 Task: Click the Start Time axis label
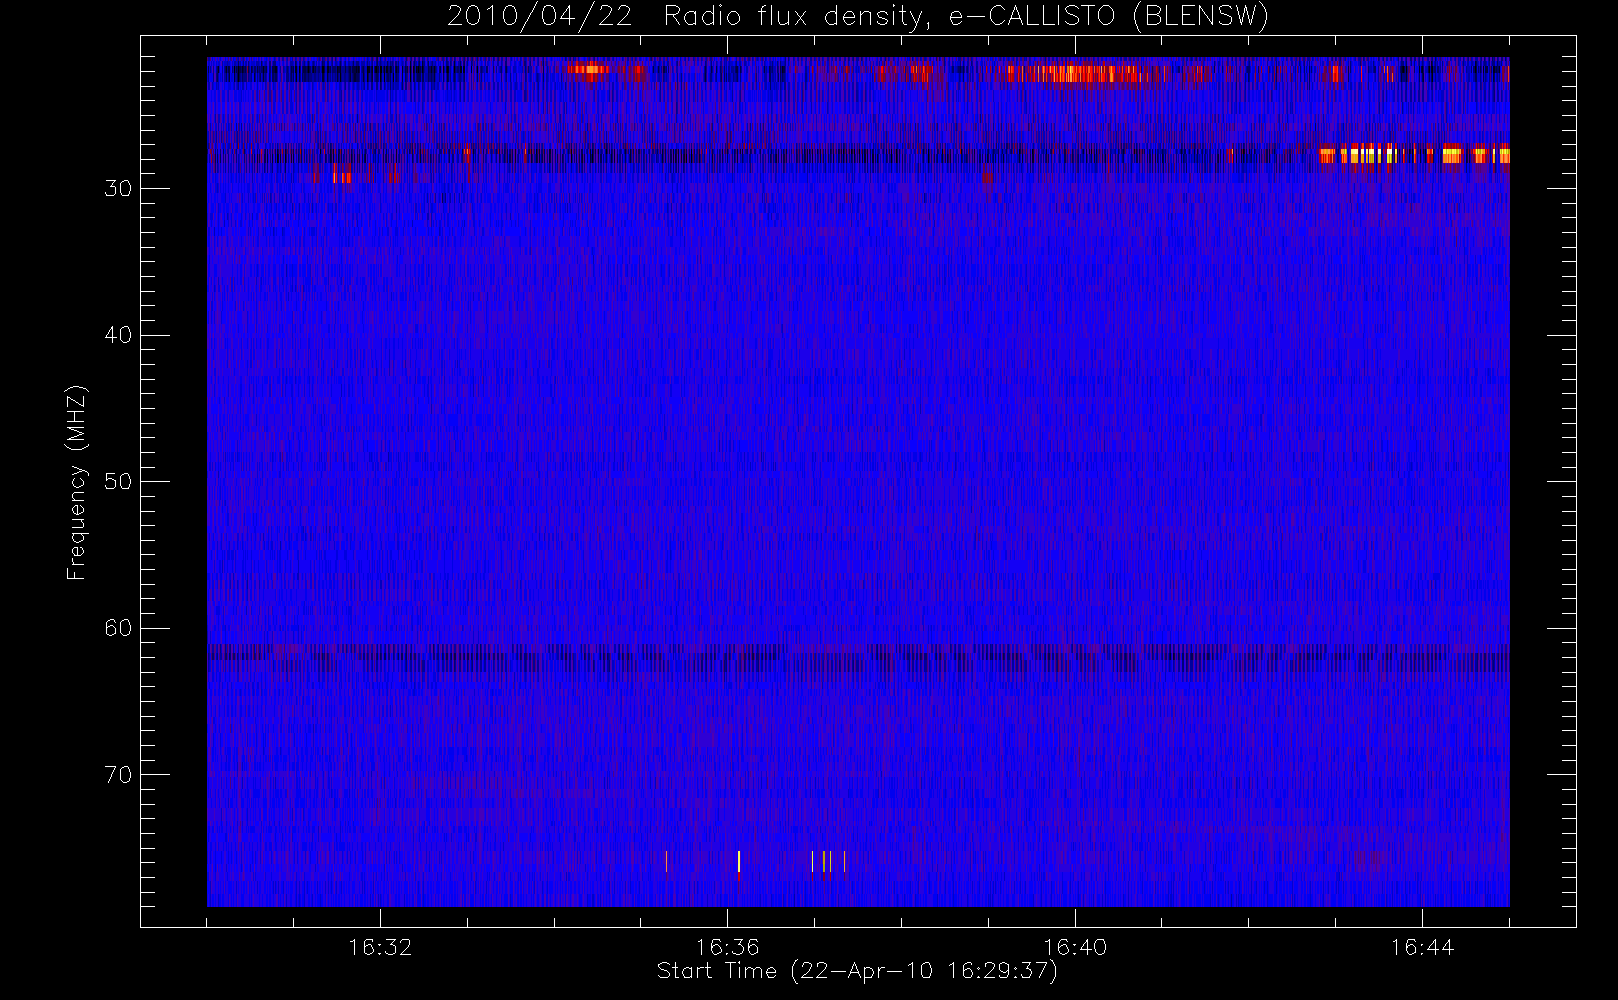857,971
